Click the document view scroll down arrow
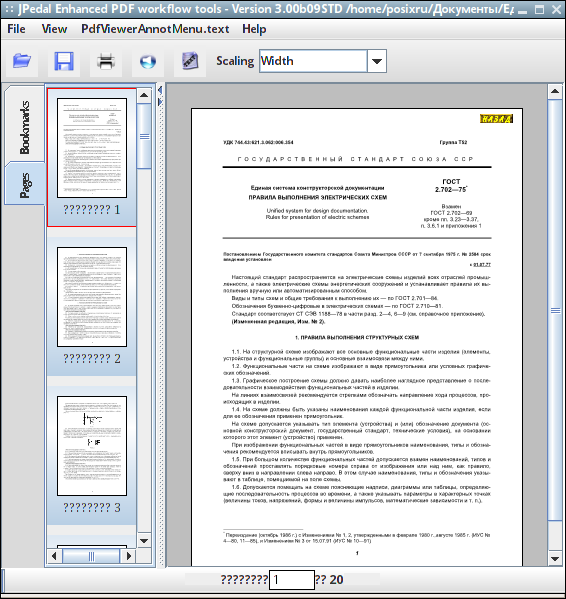 555,559
